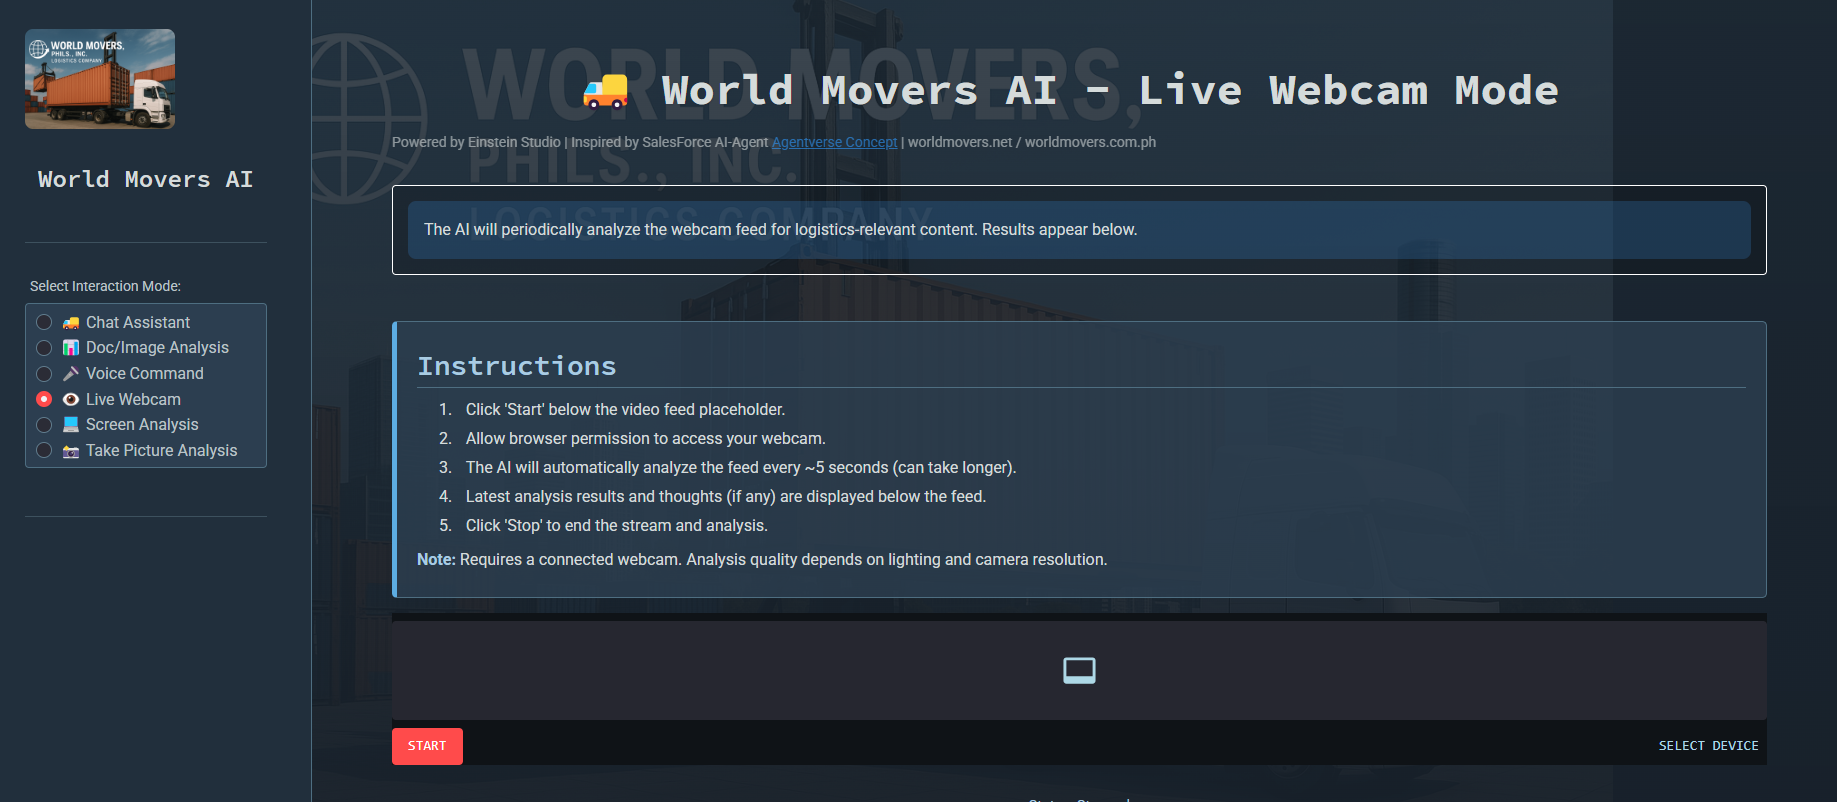
Task: Click the 'Select Interaction Mode:' label
Action: 105,286
